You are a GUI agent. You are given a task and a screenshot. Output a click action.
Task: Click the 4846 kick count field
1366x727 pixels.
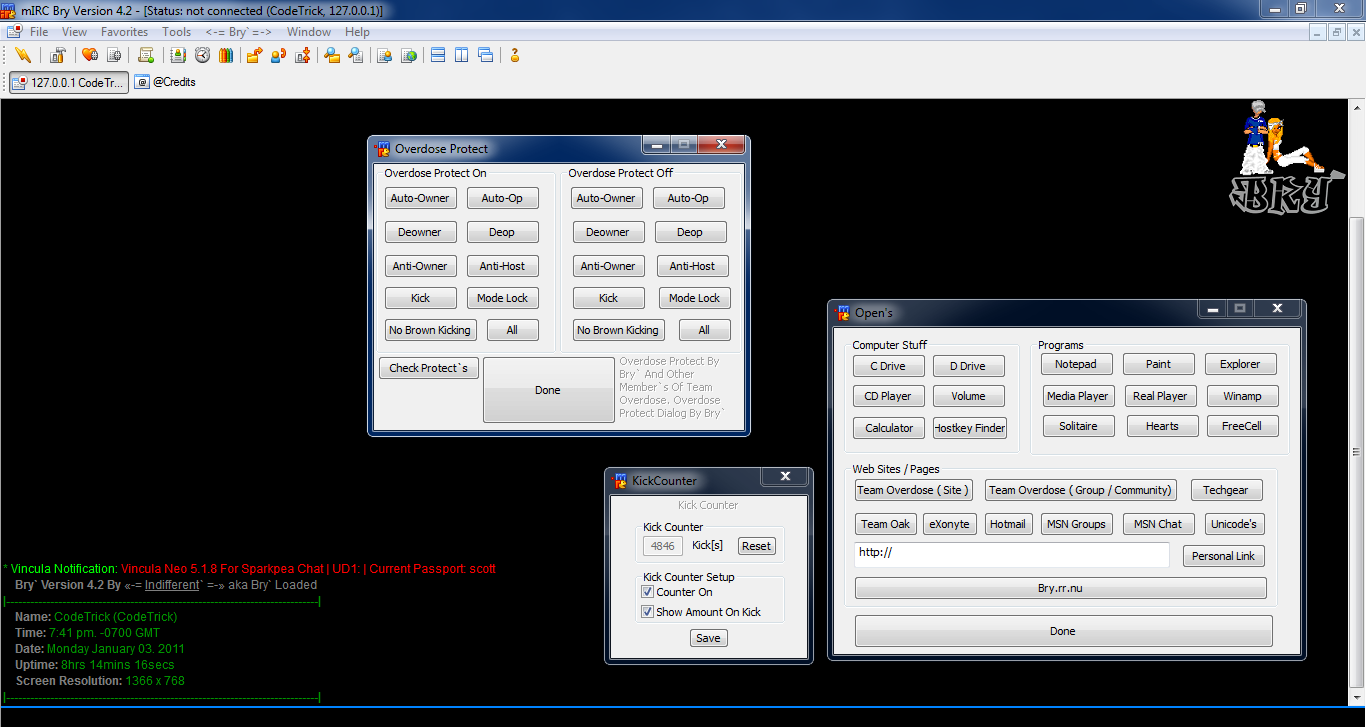tap(662, 546)
